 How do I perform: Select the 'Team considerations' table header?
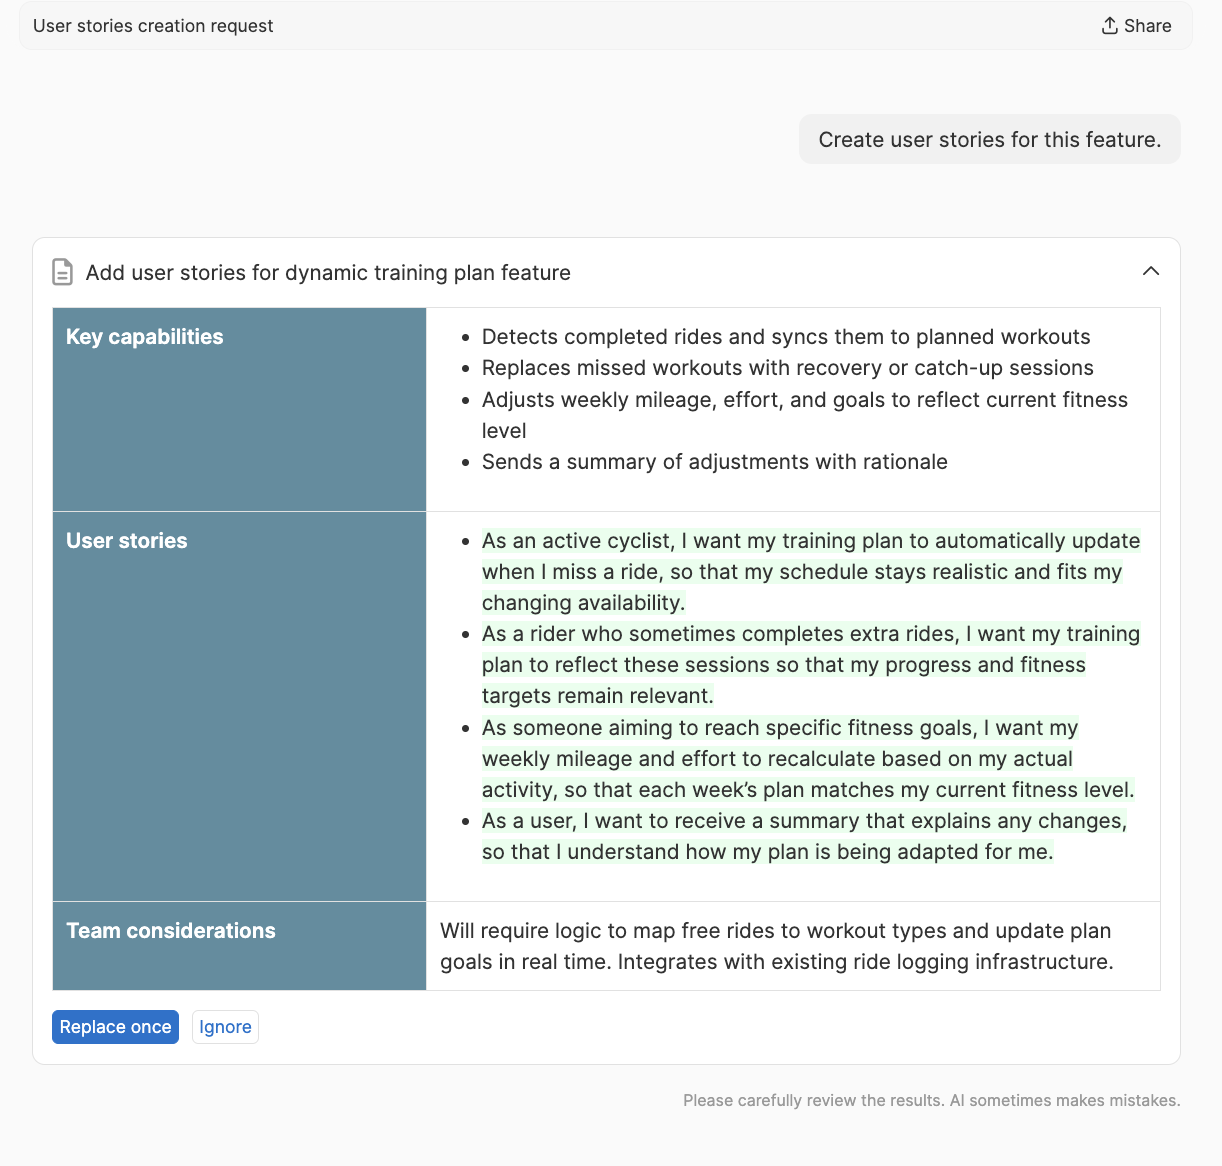pos(170,930)
